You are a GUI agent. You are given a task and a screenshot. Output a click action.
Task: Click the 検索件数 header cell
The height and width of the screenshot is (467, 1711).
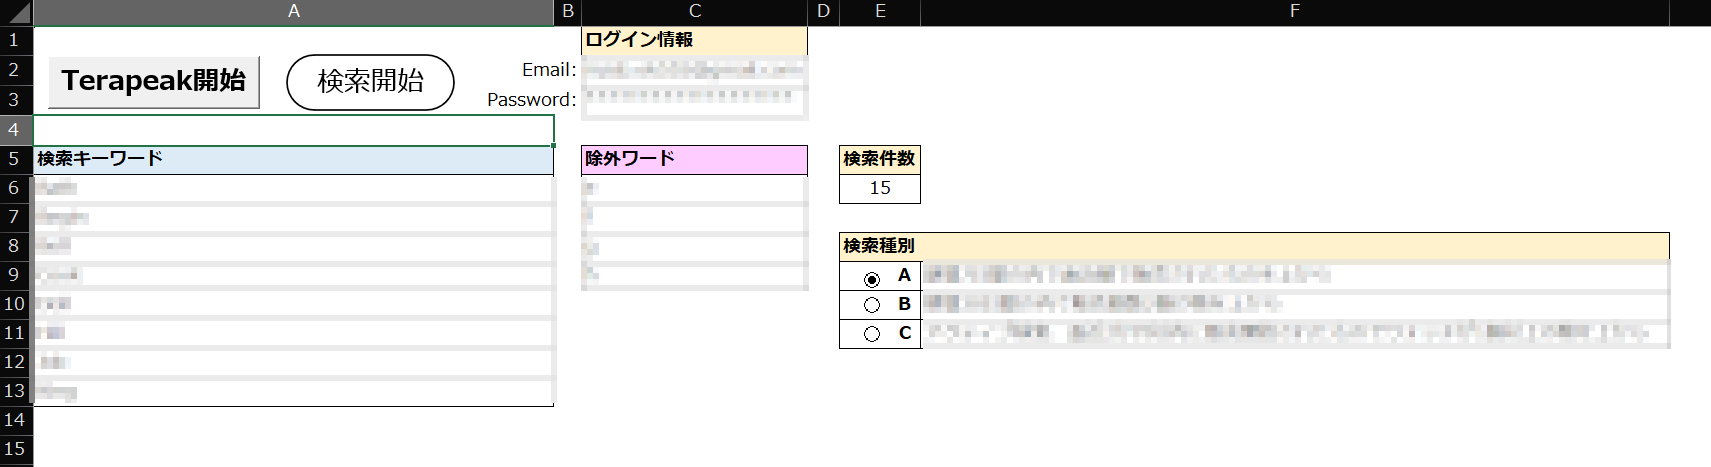(x=880, y=159)
